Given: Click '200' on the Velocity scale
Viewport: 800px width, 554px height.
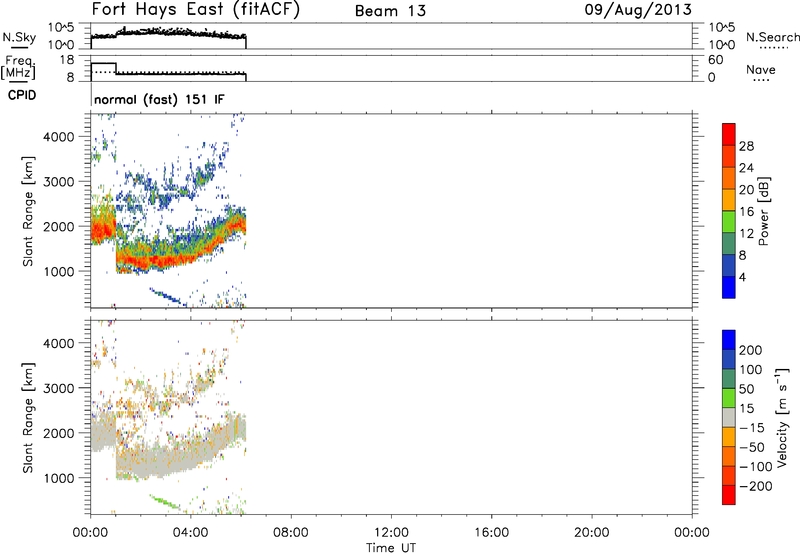Looking at the screenshot, I should [751, 350].
